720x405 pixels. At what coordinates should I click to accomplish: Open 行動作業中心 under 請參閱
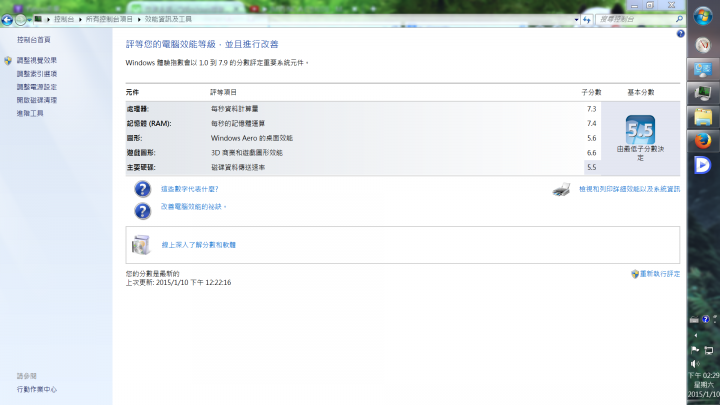(x=37, y=389)
